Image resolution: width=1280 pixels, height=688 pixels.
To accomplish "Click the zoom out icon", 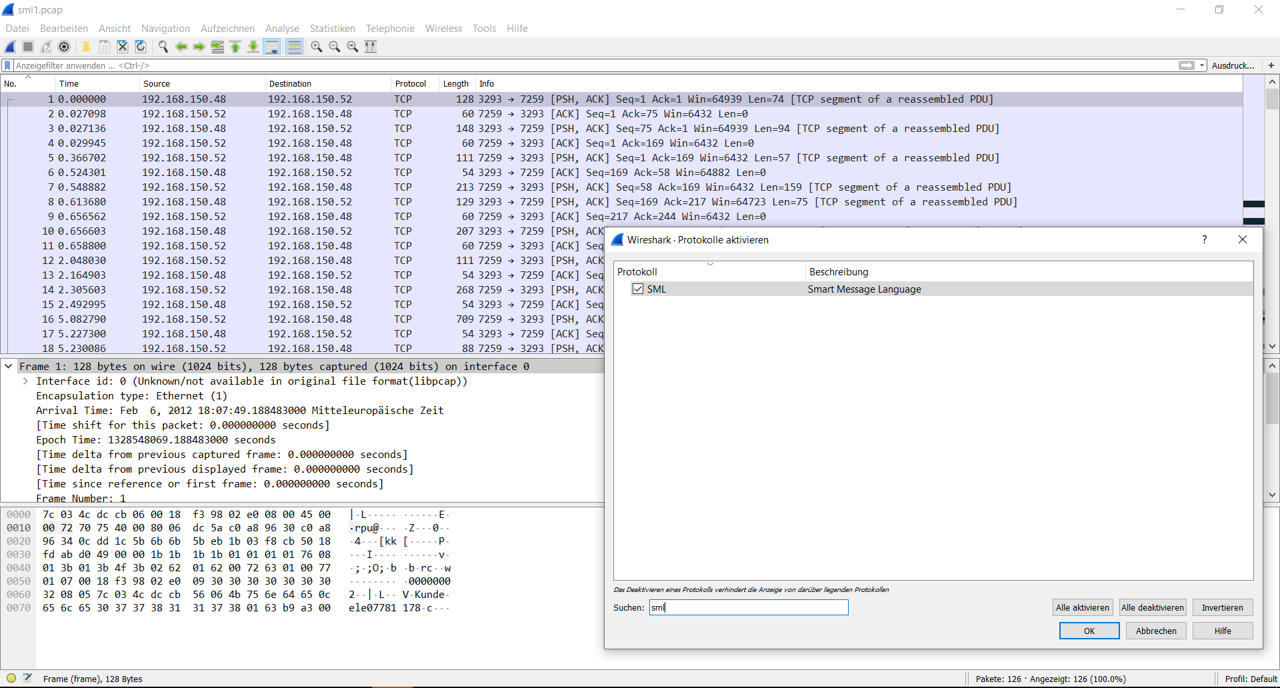I will tap(334, 47).
